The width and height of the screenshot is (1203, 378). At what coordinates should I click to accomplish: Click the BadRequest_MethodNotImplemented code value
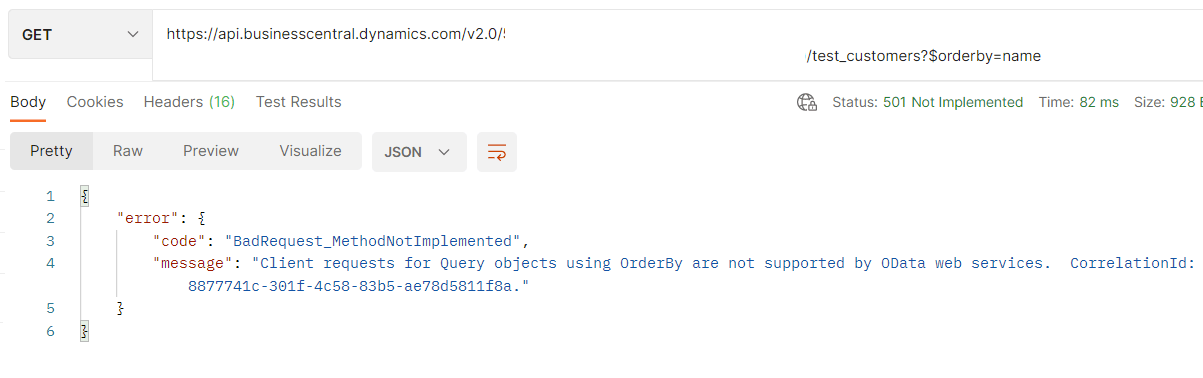(x=376, y=241)
